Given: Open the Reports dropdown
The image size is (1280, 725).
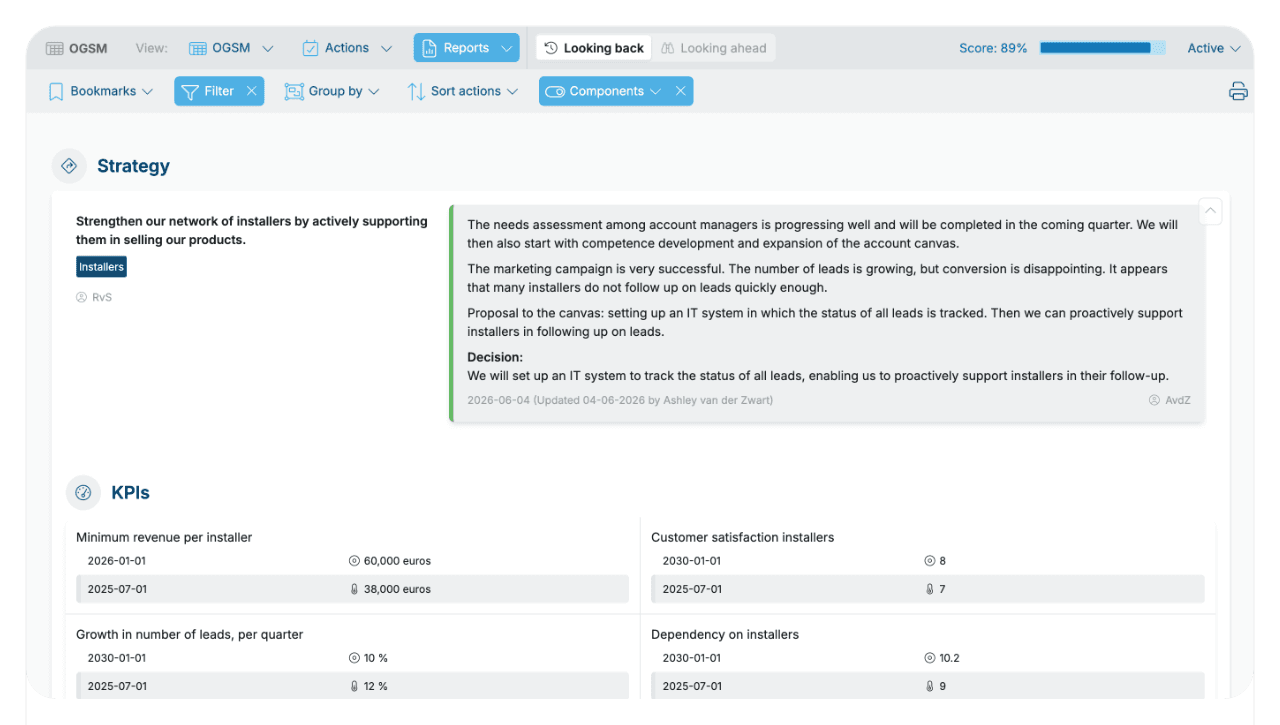Looking at the screenshot, I should pyautogui.click(x=467, y=48).
